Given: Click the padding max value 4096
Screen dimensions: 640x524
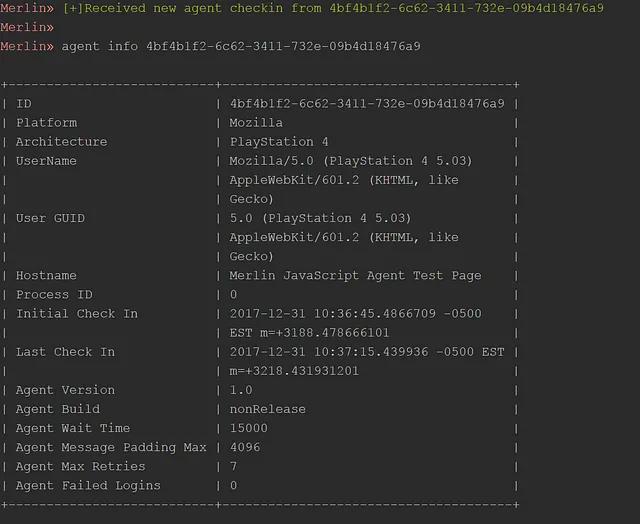Looking at the screenshot, I should [x=244, y=447].
